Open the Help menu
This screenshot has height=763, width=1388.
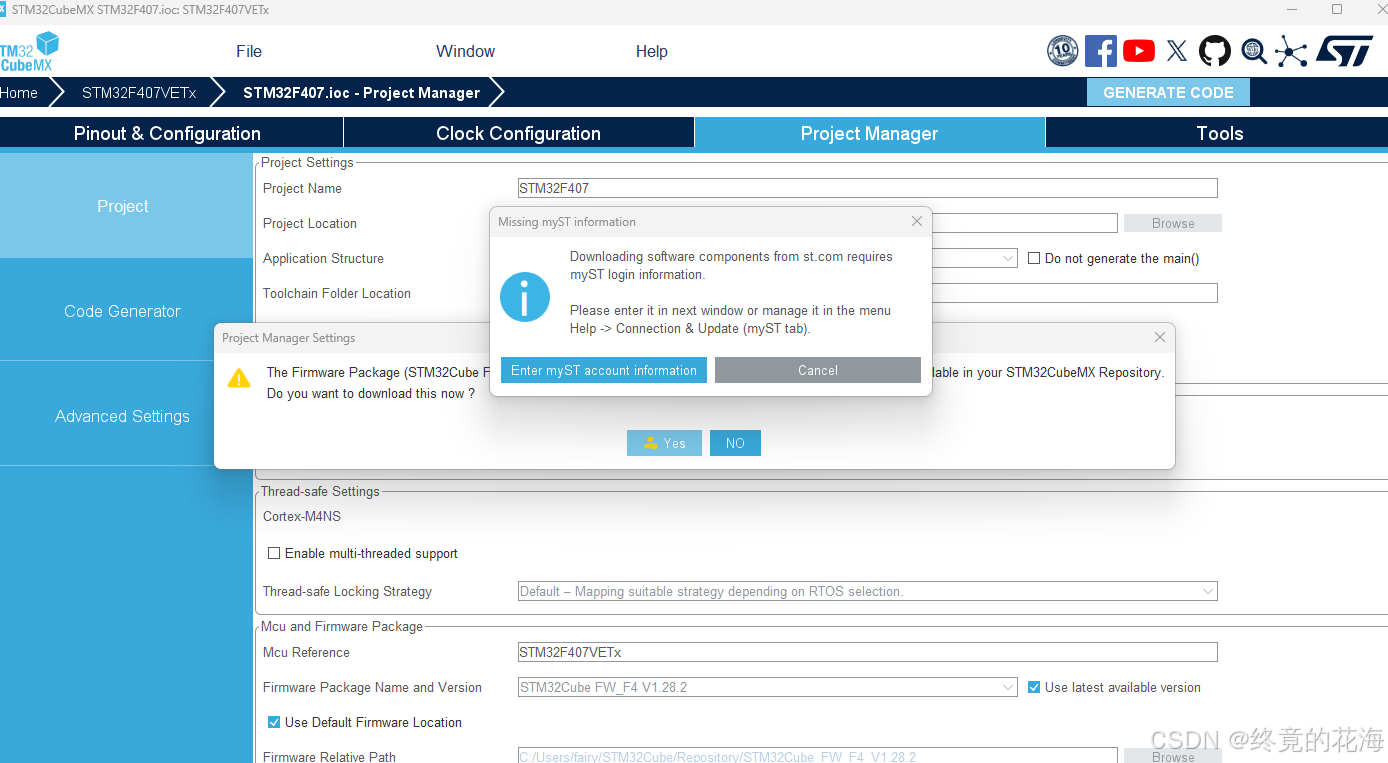coord(651,51)
